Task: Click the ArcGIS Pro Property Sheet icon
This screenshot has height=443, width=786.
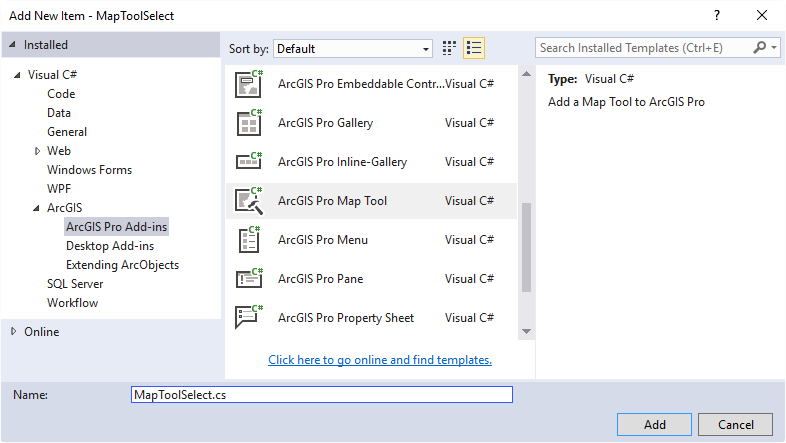Action: pos(249,317)
